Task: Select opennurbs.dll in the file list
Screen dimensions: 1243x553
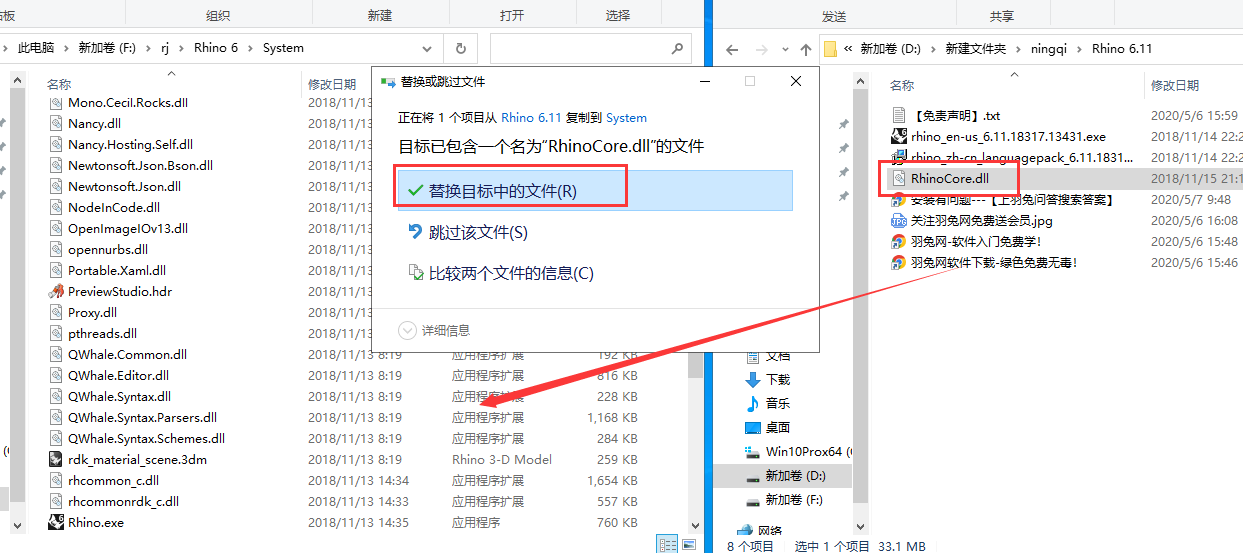Action: [108, 249]
